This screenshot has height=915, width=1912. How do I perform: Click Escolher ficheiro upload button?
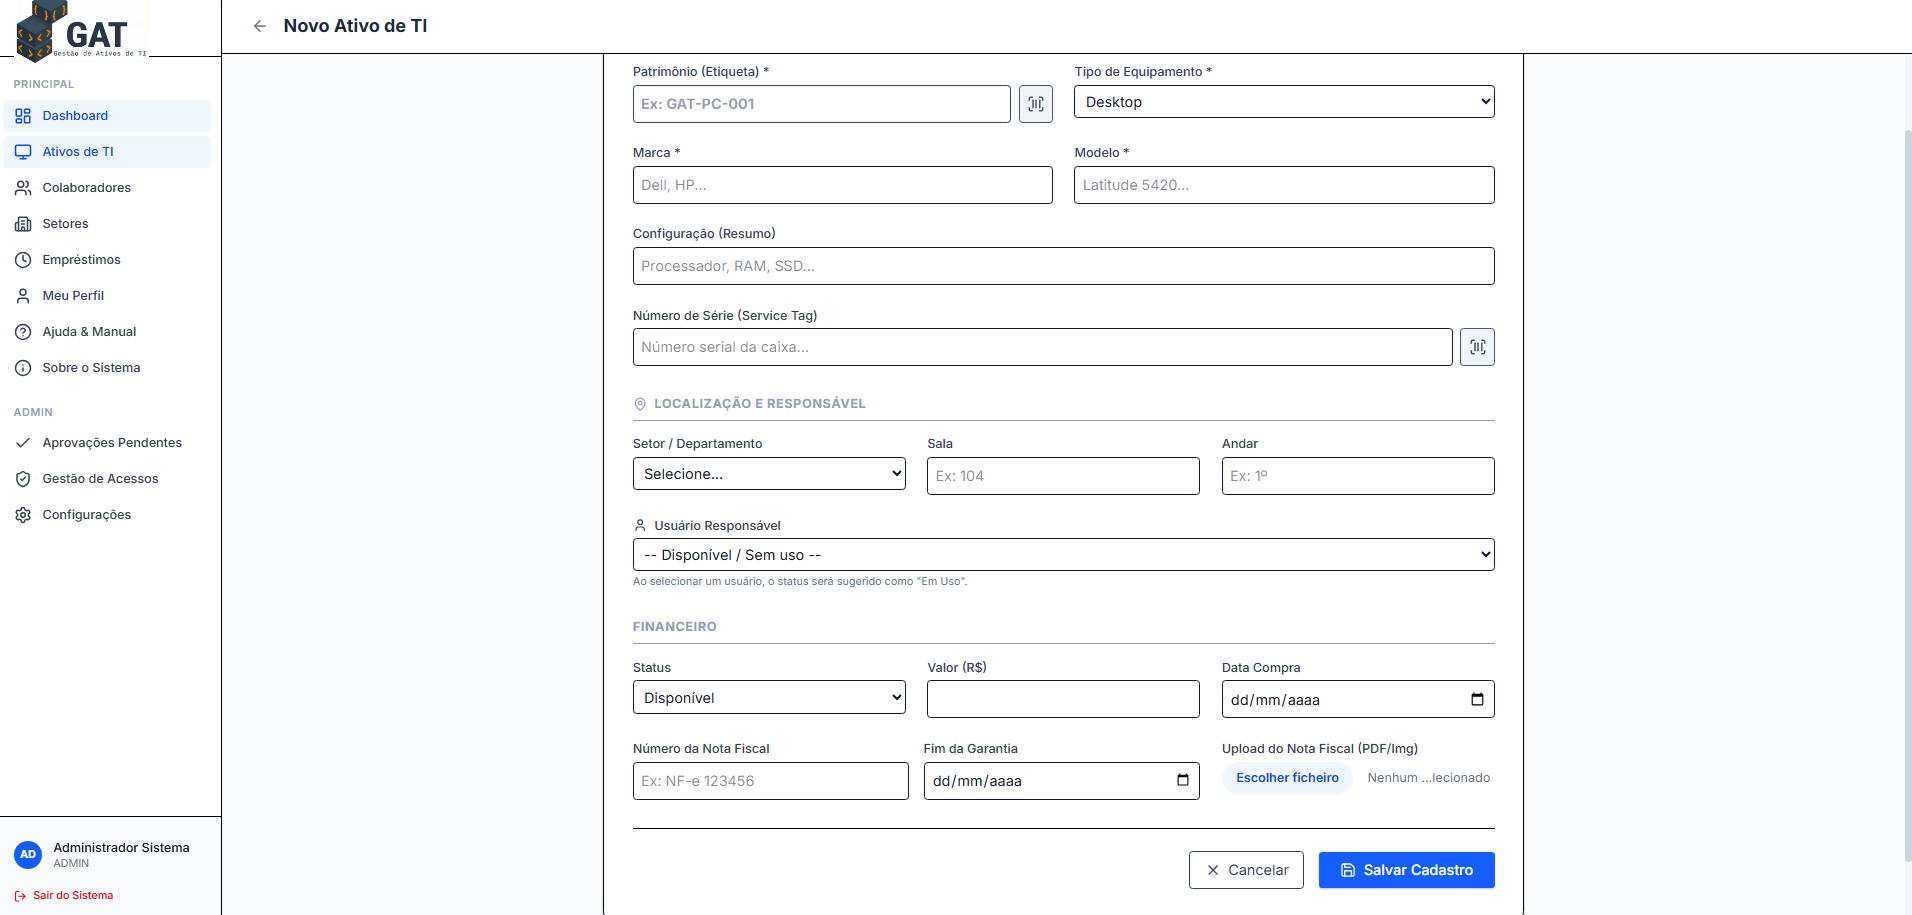(1287, 778)
